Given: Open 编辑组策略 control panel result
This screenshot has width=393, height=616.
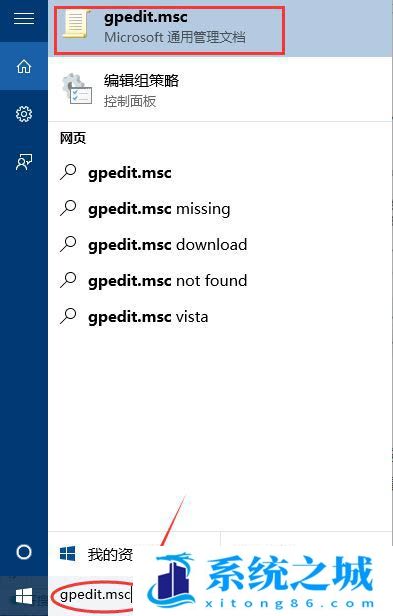Looking at the screenshot, I should coord(220,90).
